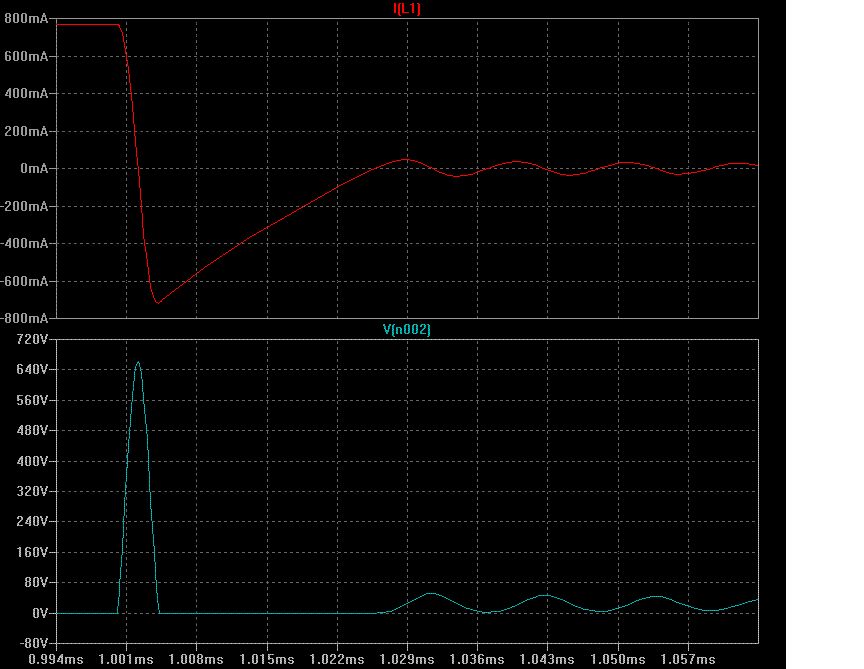Click the 1.057ms time label
864x669 pixels.
pos(688,659)
